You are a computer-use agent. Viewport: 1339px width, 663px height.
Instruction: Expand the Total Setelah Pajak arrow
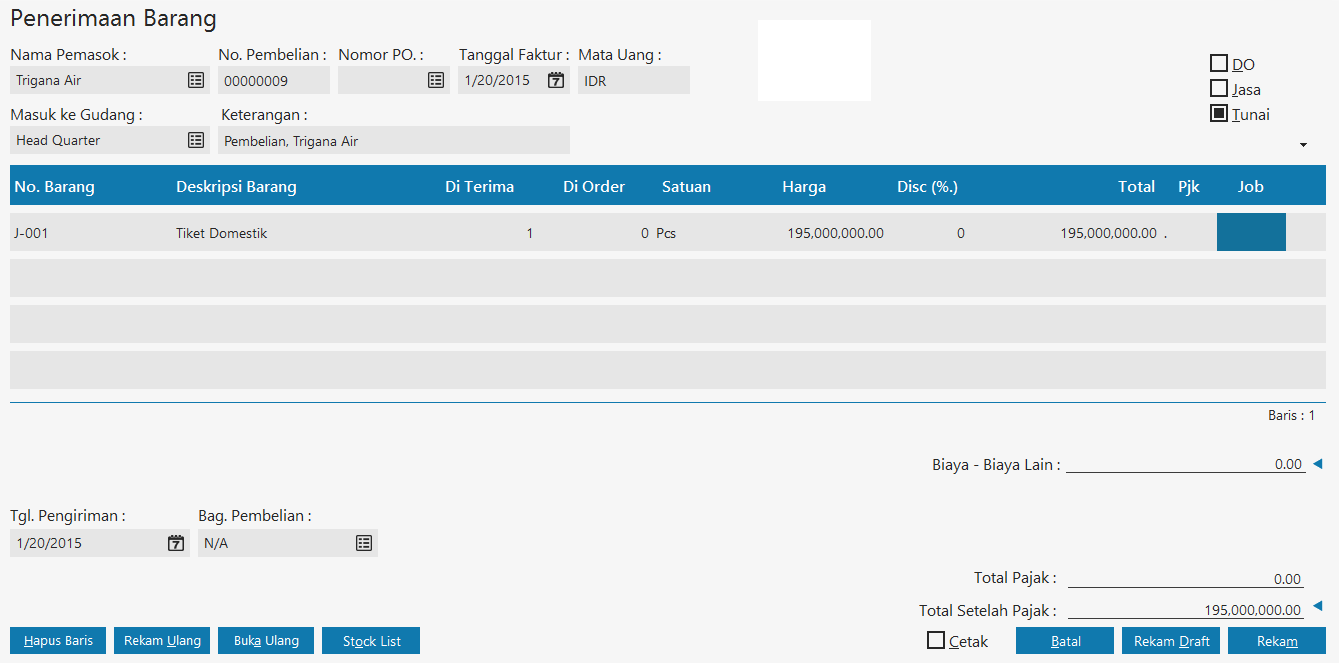pyautogui.click(x=1317, y=606)
